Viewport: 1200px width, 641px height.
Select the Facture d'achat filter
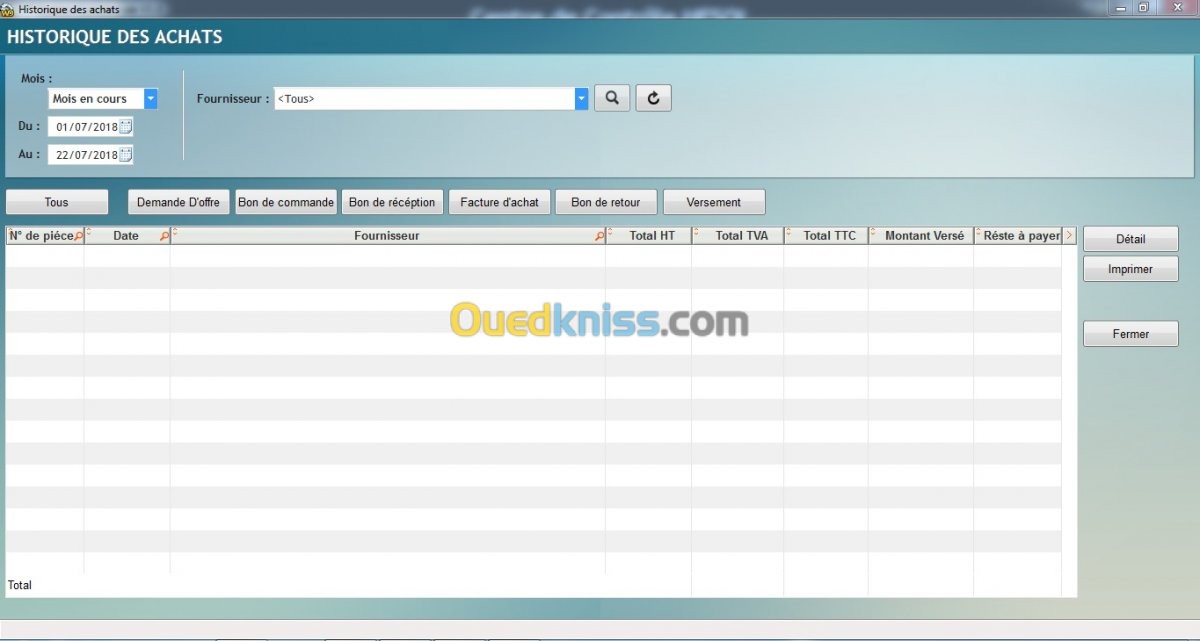[499, 202]
